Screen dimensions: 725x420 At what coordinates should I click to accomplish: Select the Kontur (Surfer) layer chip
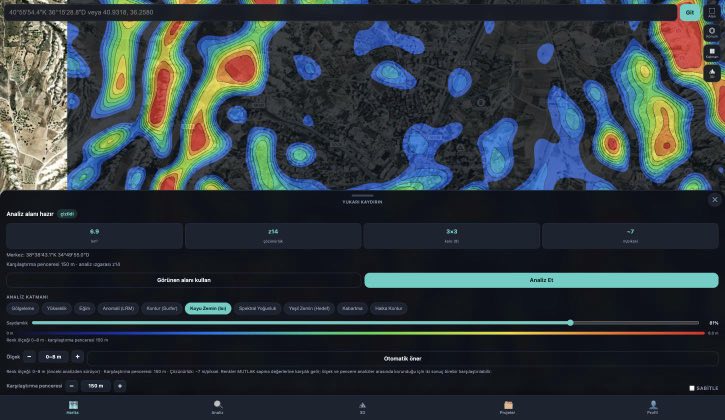point(162,309)
